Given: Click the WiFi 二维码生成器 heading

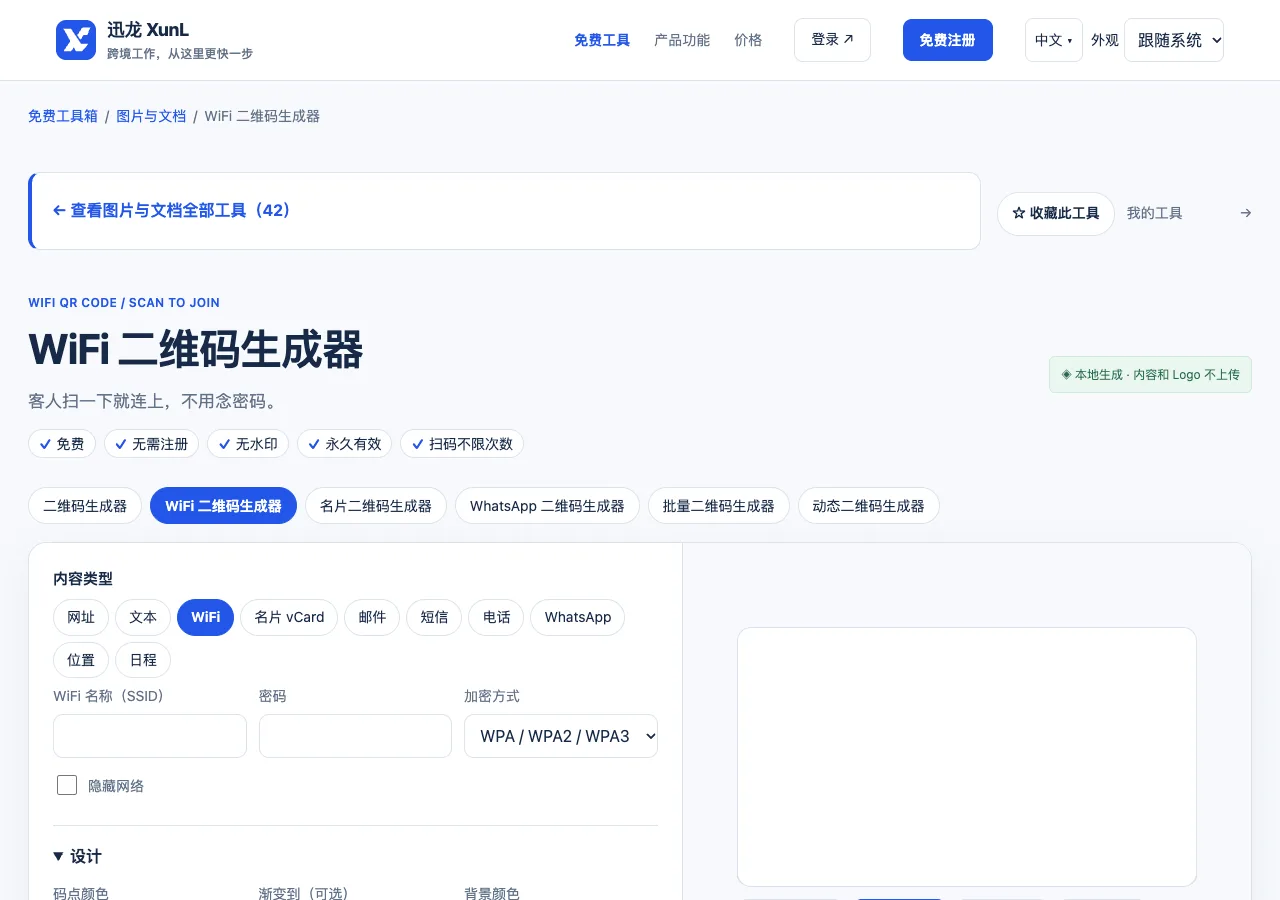Looking at the screenshot, I should [196, 350].
